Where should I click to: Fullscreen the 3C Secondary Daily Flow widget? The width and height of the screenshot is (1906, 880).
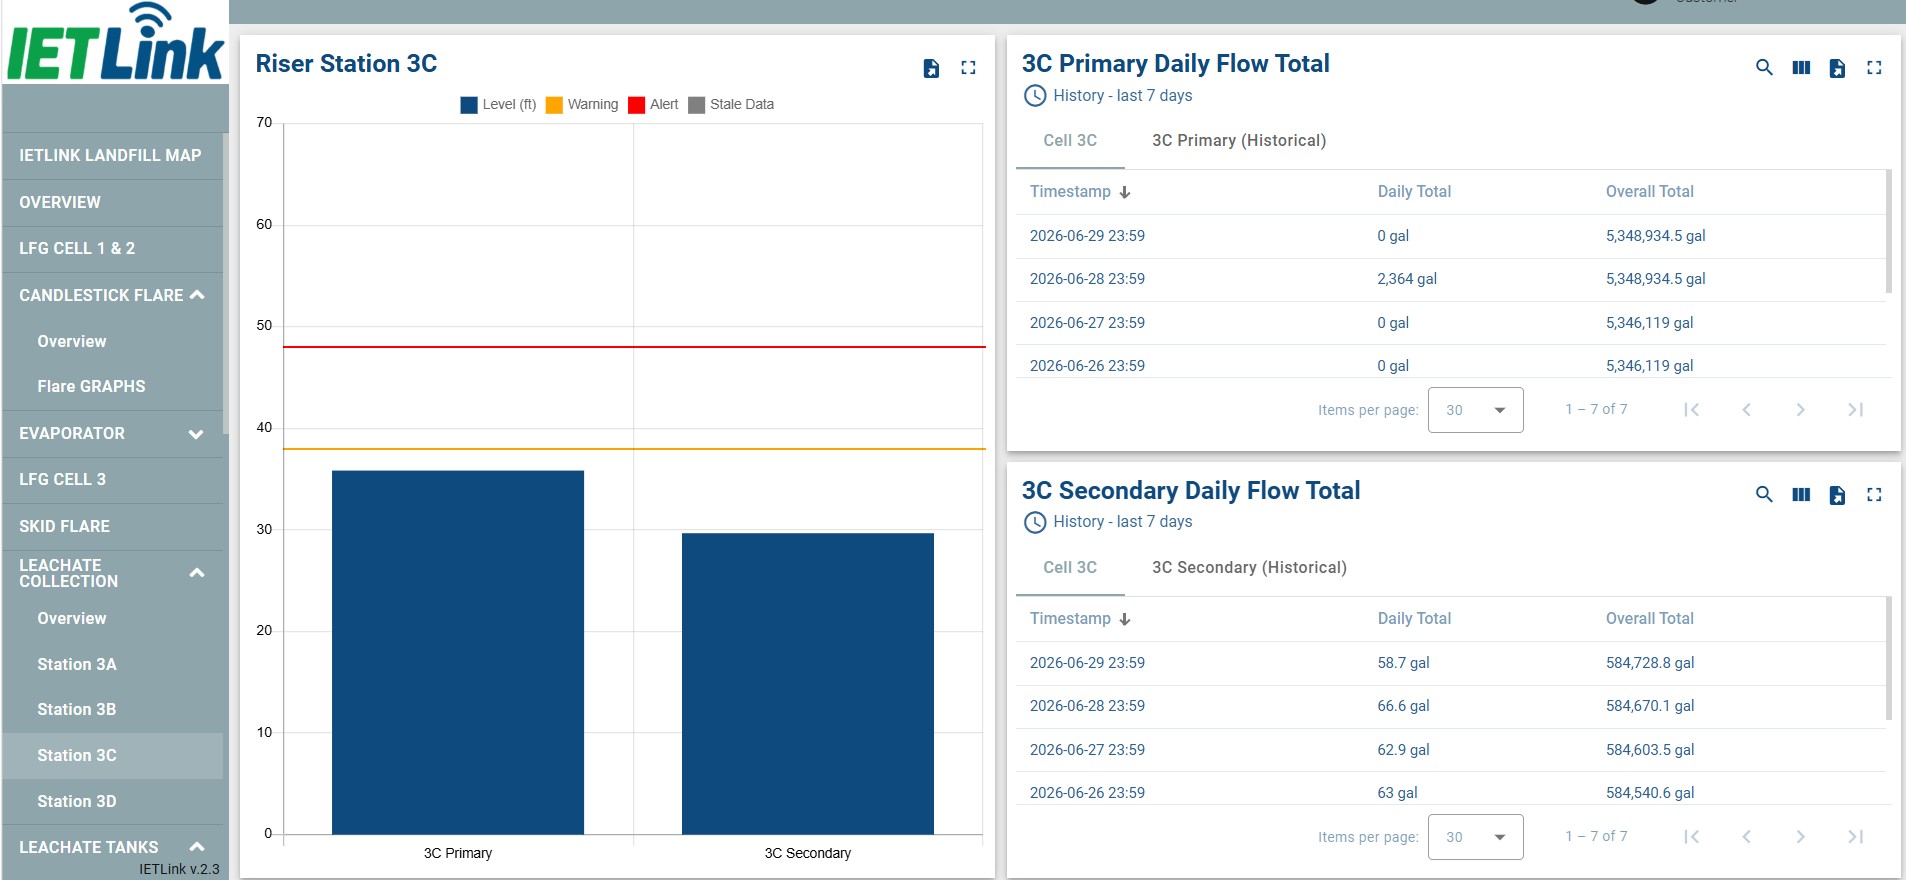(1874, 494)
